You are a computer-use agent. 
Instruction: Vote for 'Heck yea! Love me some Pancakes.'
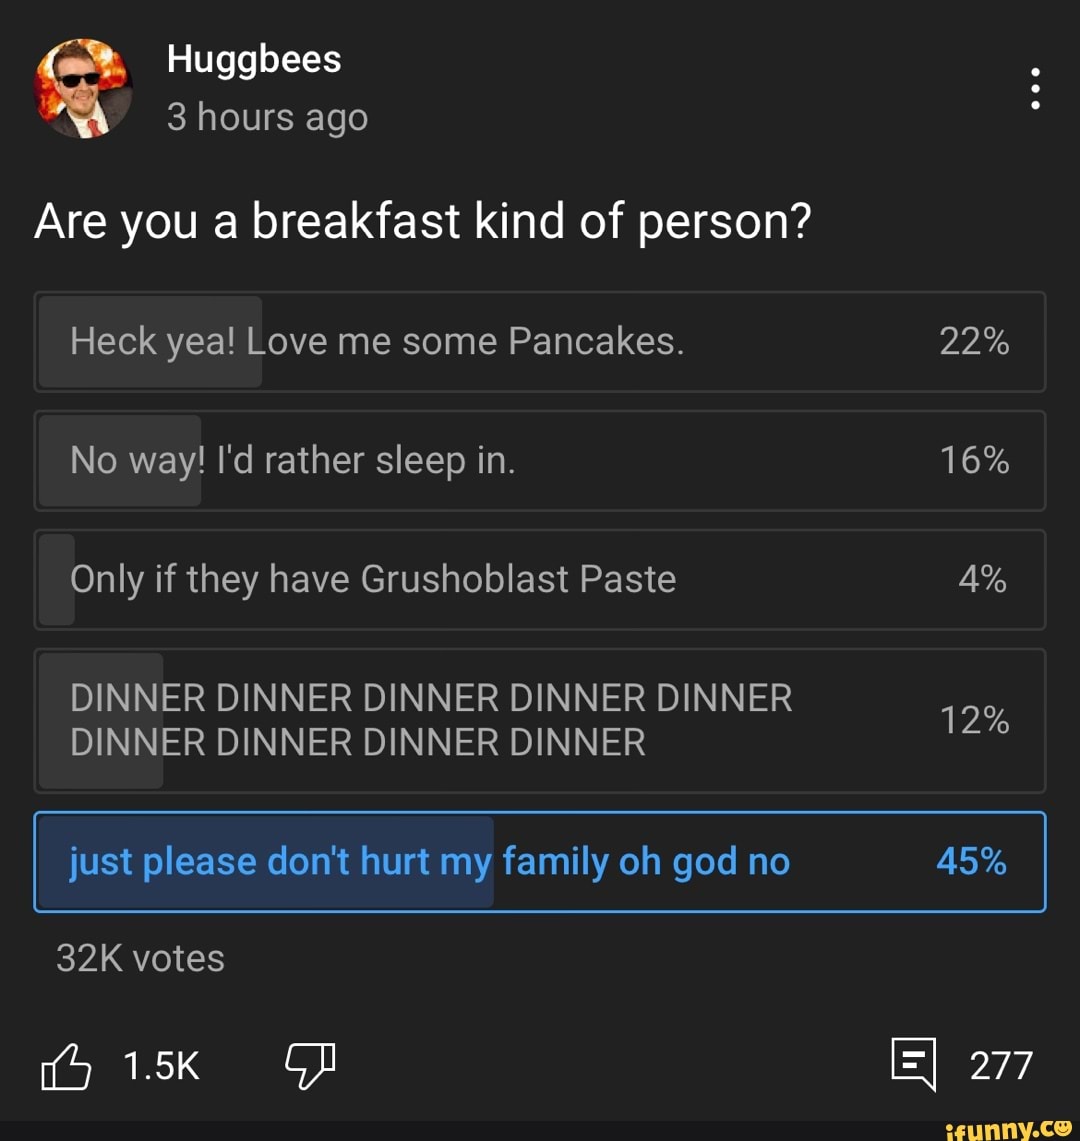(x=540, y=341)
